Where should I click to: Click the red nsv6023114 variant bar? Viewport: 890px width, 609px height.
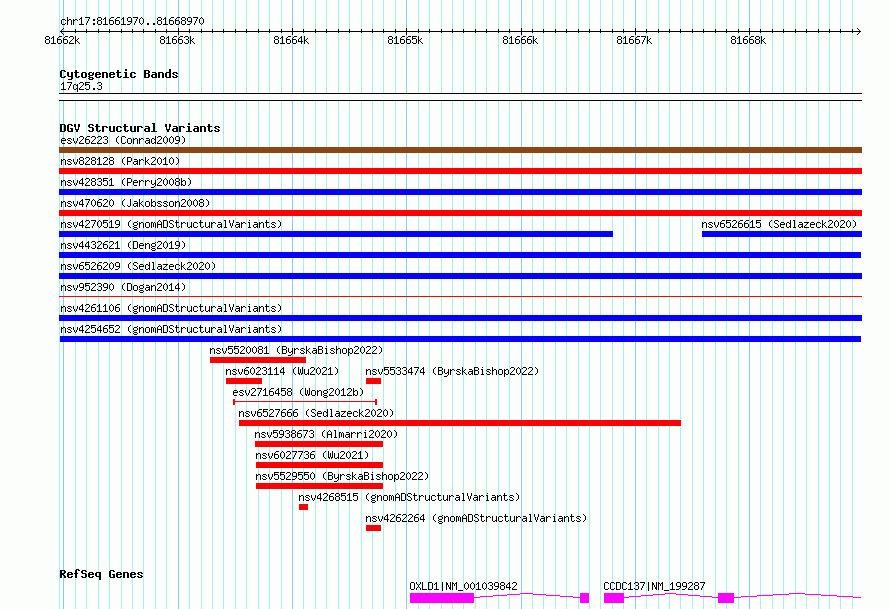click(x=244, y=381)
